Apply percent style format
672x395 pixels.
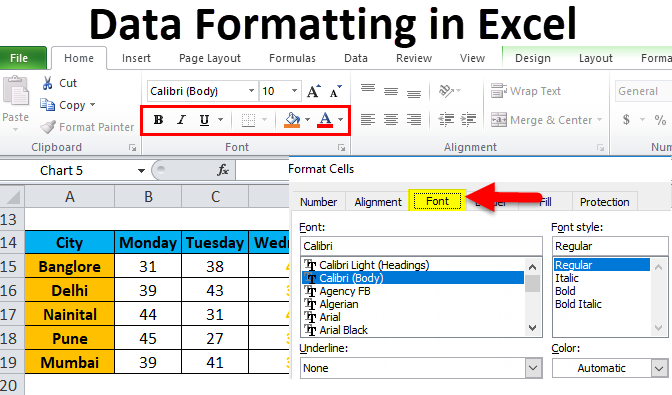coord(660,120)
